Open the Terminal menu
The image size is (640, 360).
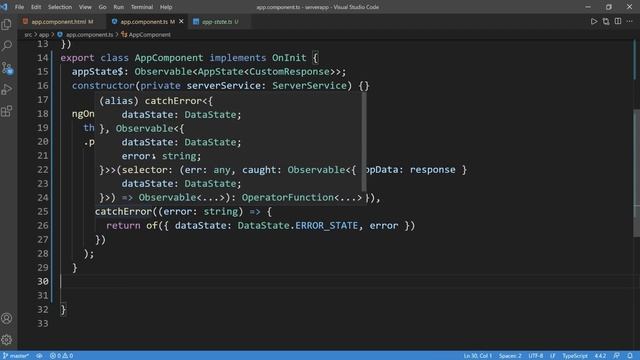click(x=142, y=7)
